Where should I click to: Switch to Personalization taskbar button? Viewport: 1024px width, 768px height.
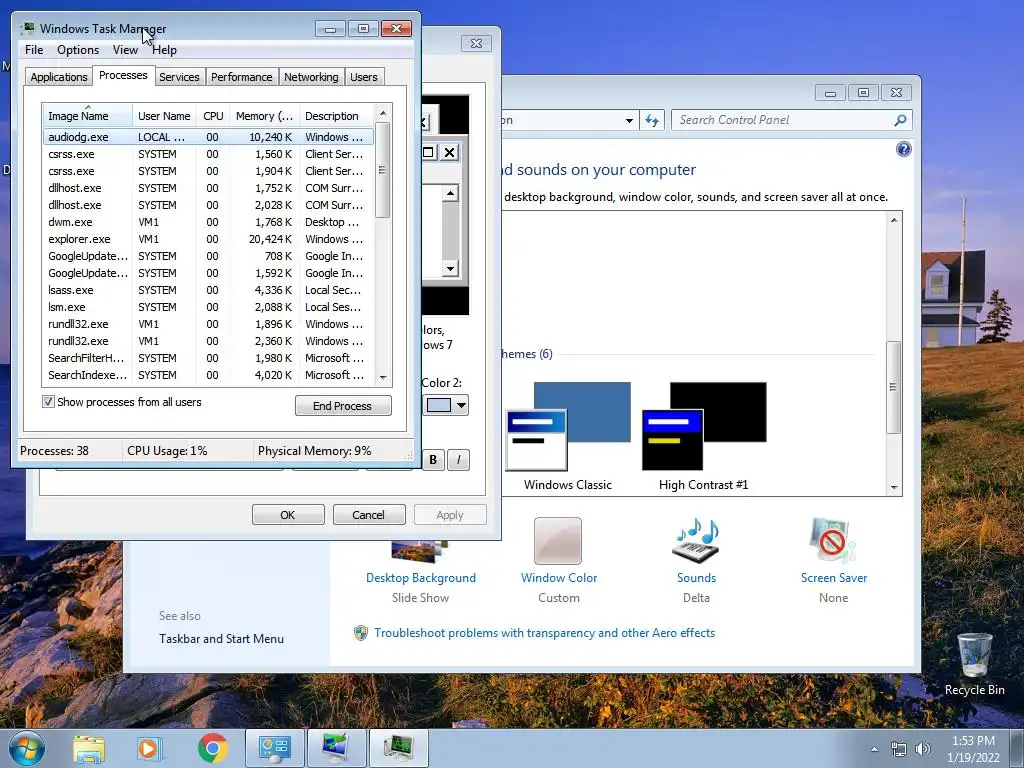pos(336,748)
